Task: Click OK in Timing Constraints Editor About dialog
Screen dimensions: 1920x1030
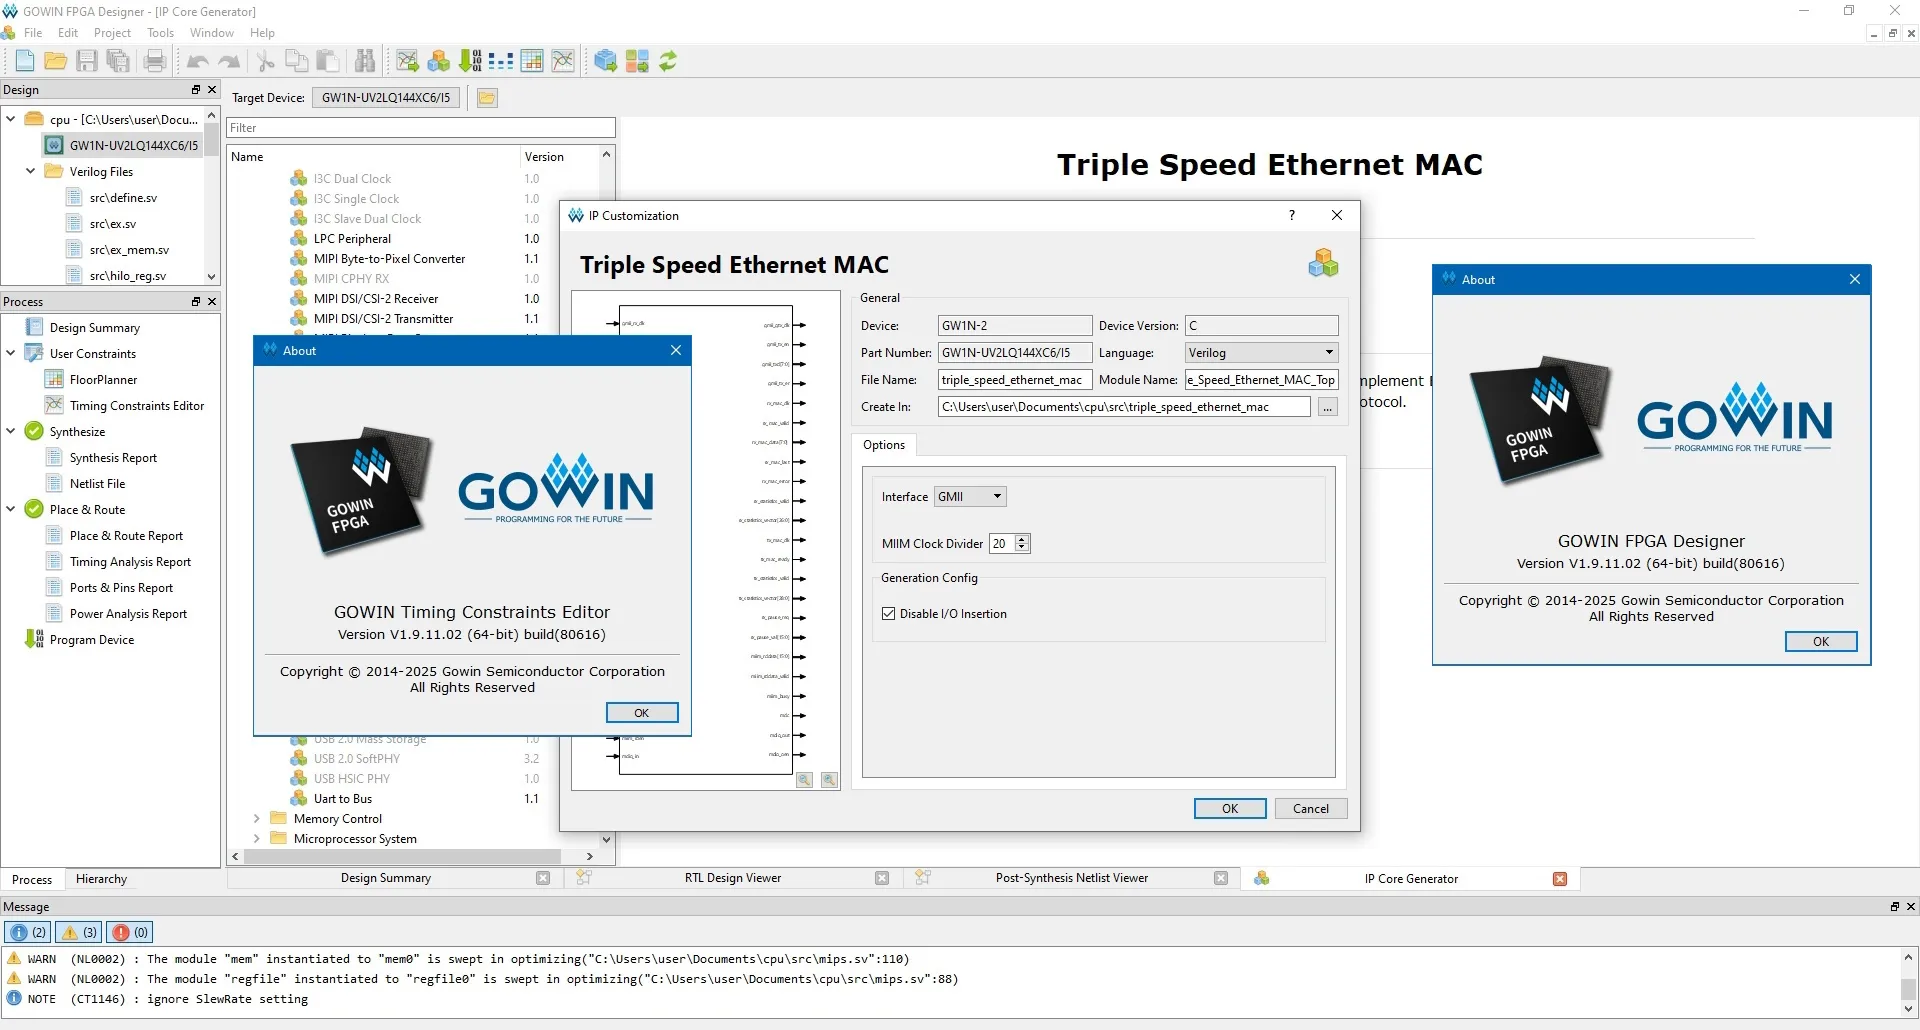Action: click(642, 713)
